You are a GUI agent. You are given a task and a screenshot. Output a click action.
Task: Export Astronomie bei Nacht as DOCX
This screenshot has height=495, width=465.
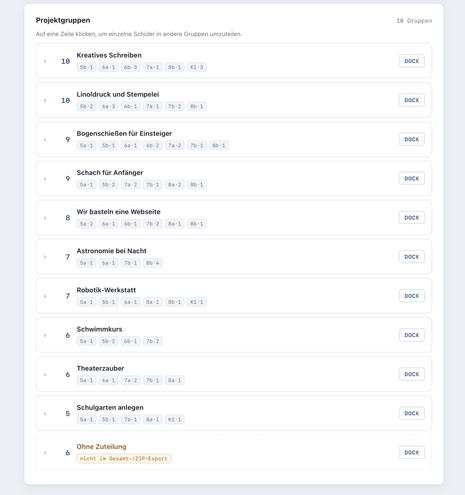click(412, 257)
